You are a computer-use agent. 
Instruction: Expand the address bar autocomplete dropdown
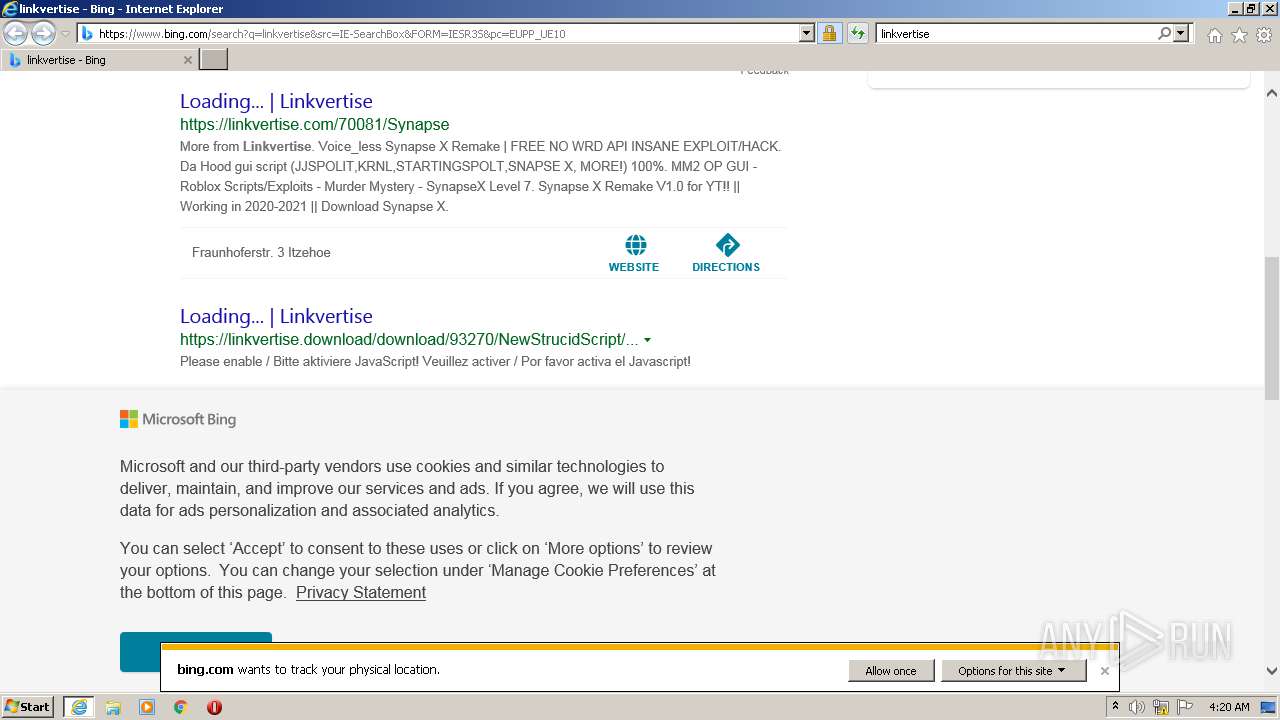point(807,33)
